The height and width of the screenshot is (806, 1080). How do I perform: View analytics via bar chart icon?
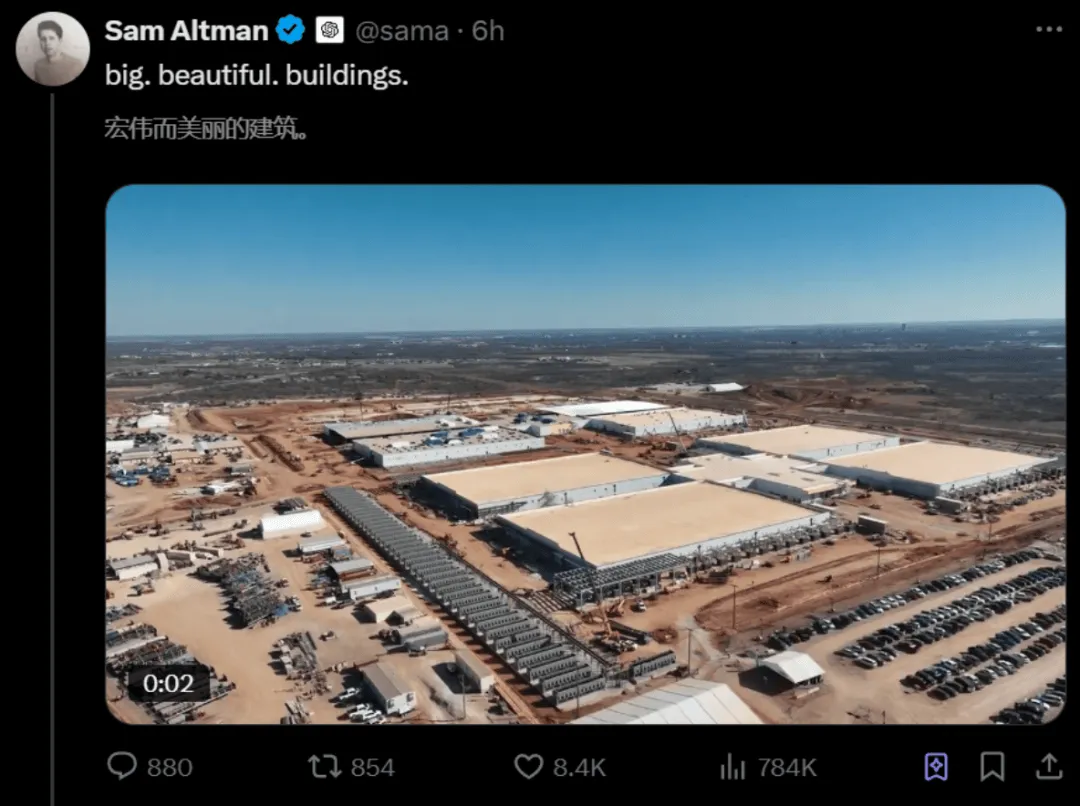[x=733, y=767]
